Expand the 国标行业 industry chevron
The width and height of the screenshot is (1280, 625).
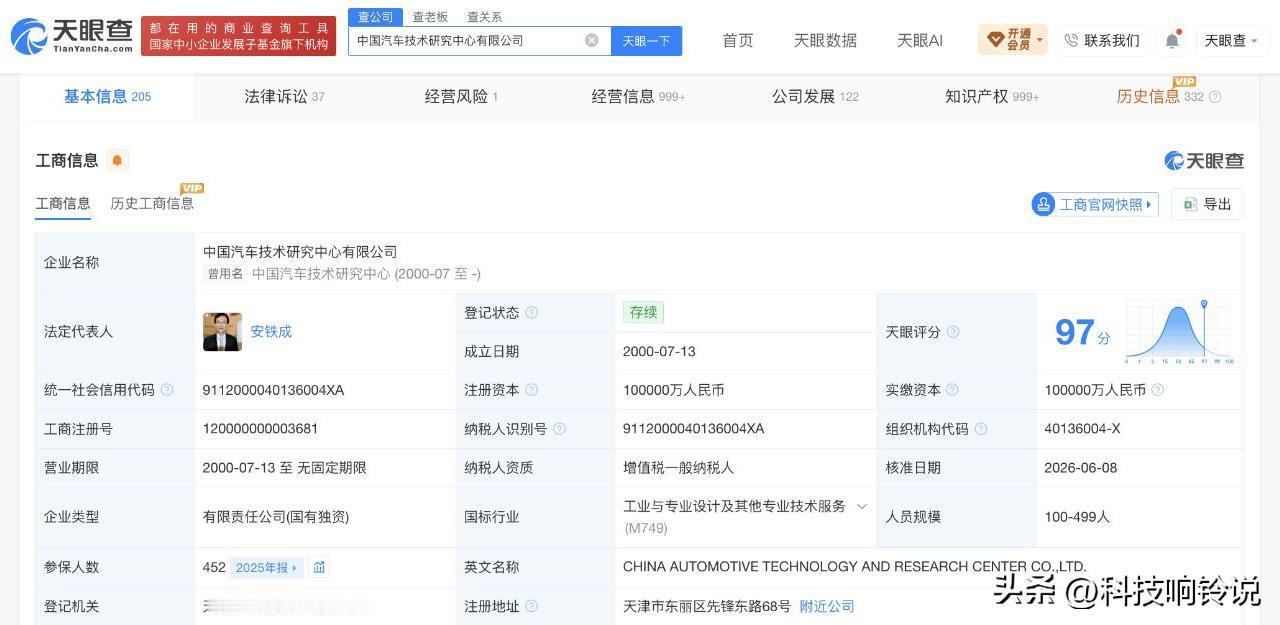point(861,506)
